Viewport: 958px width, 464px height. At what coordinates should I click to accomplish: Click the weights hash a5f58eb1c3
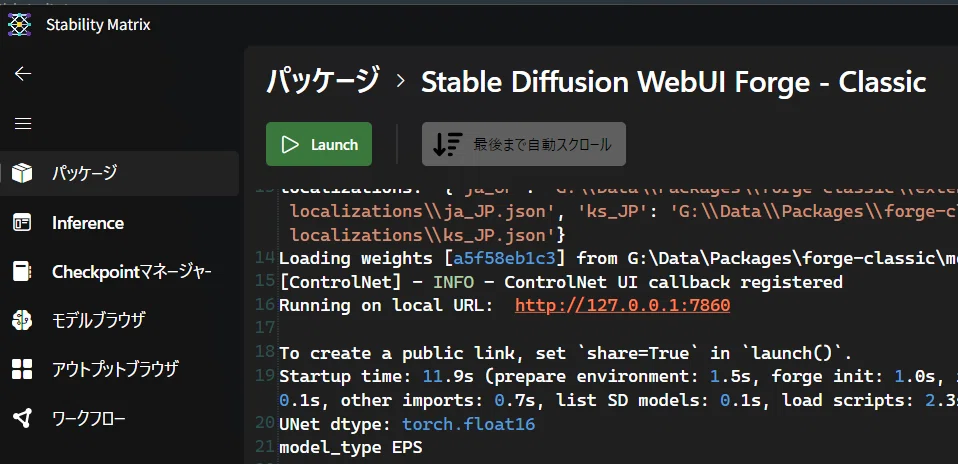click(505, 258)
